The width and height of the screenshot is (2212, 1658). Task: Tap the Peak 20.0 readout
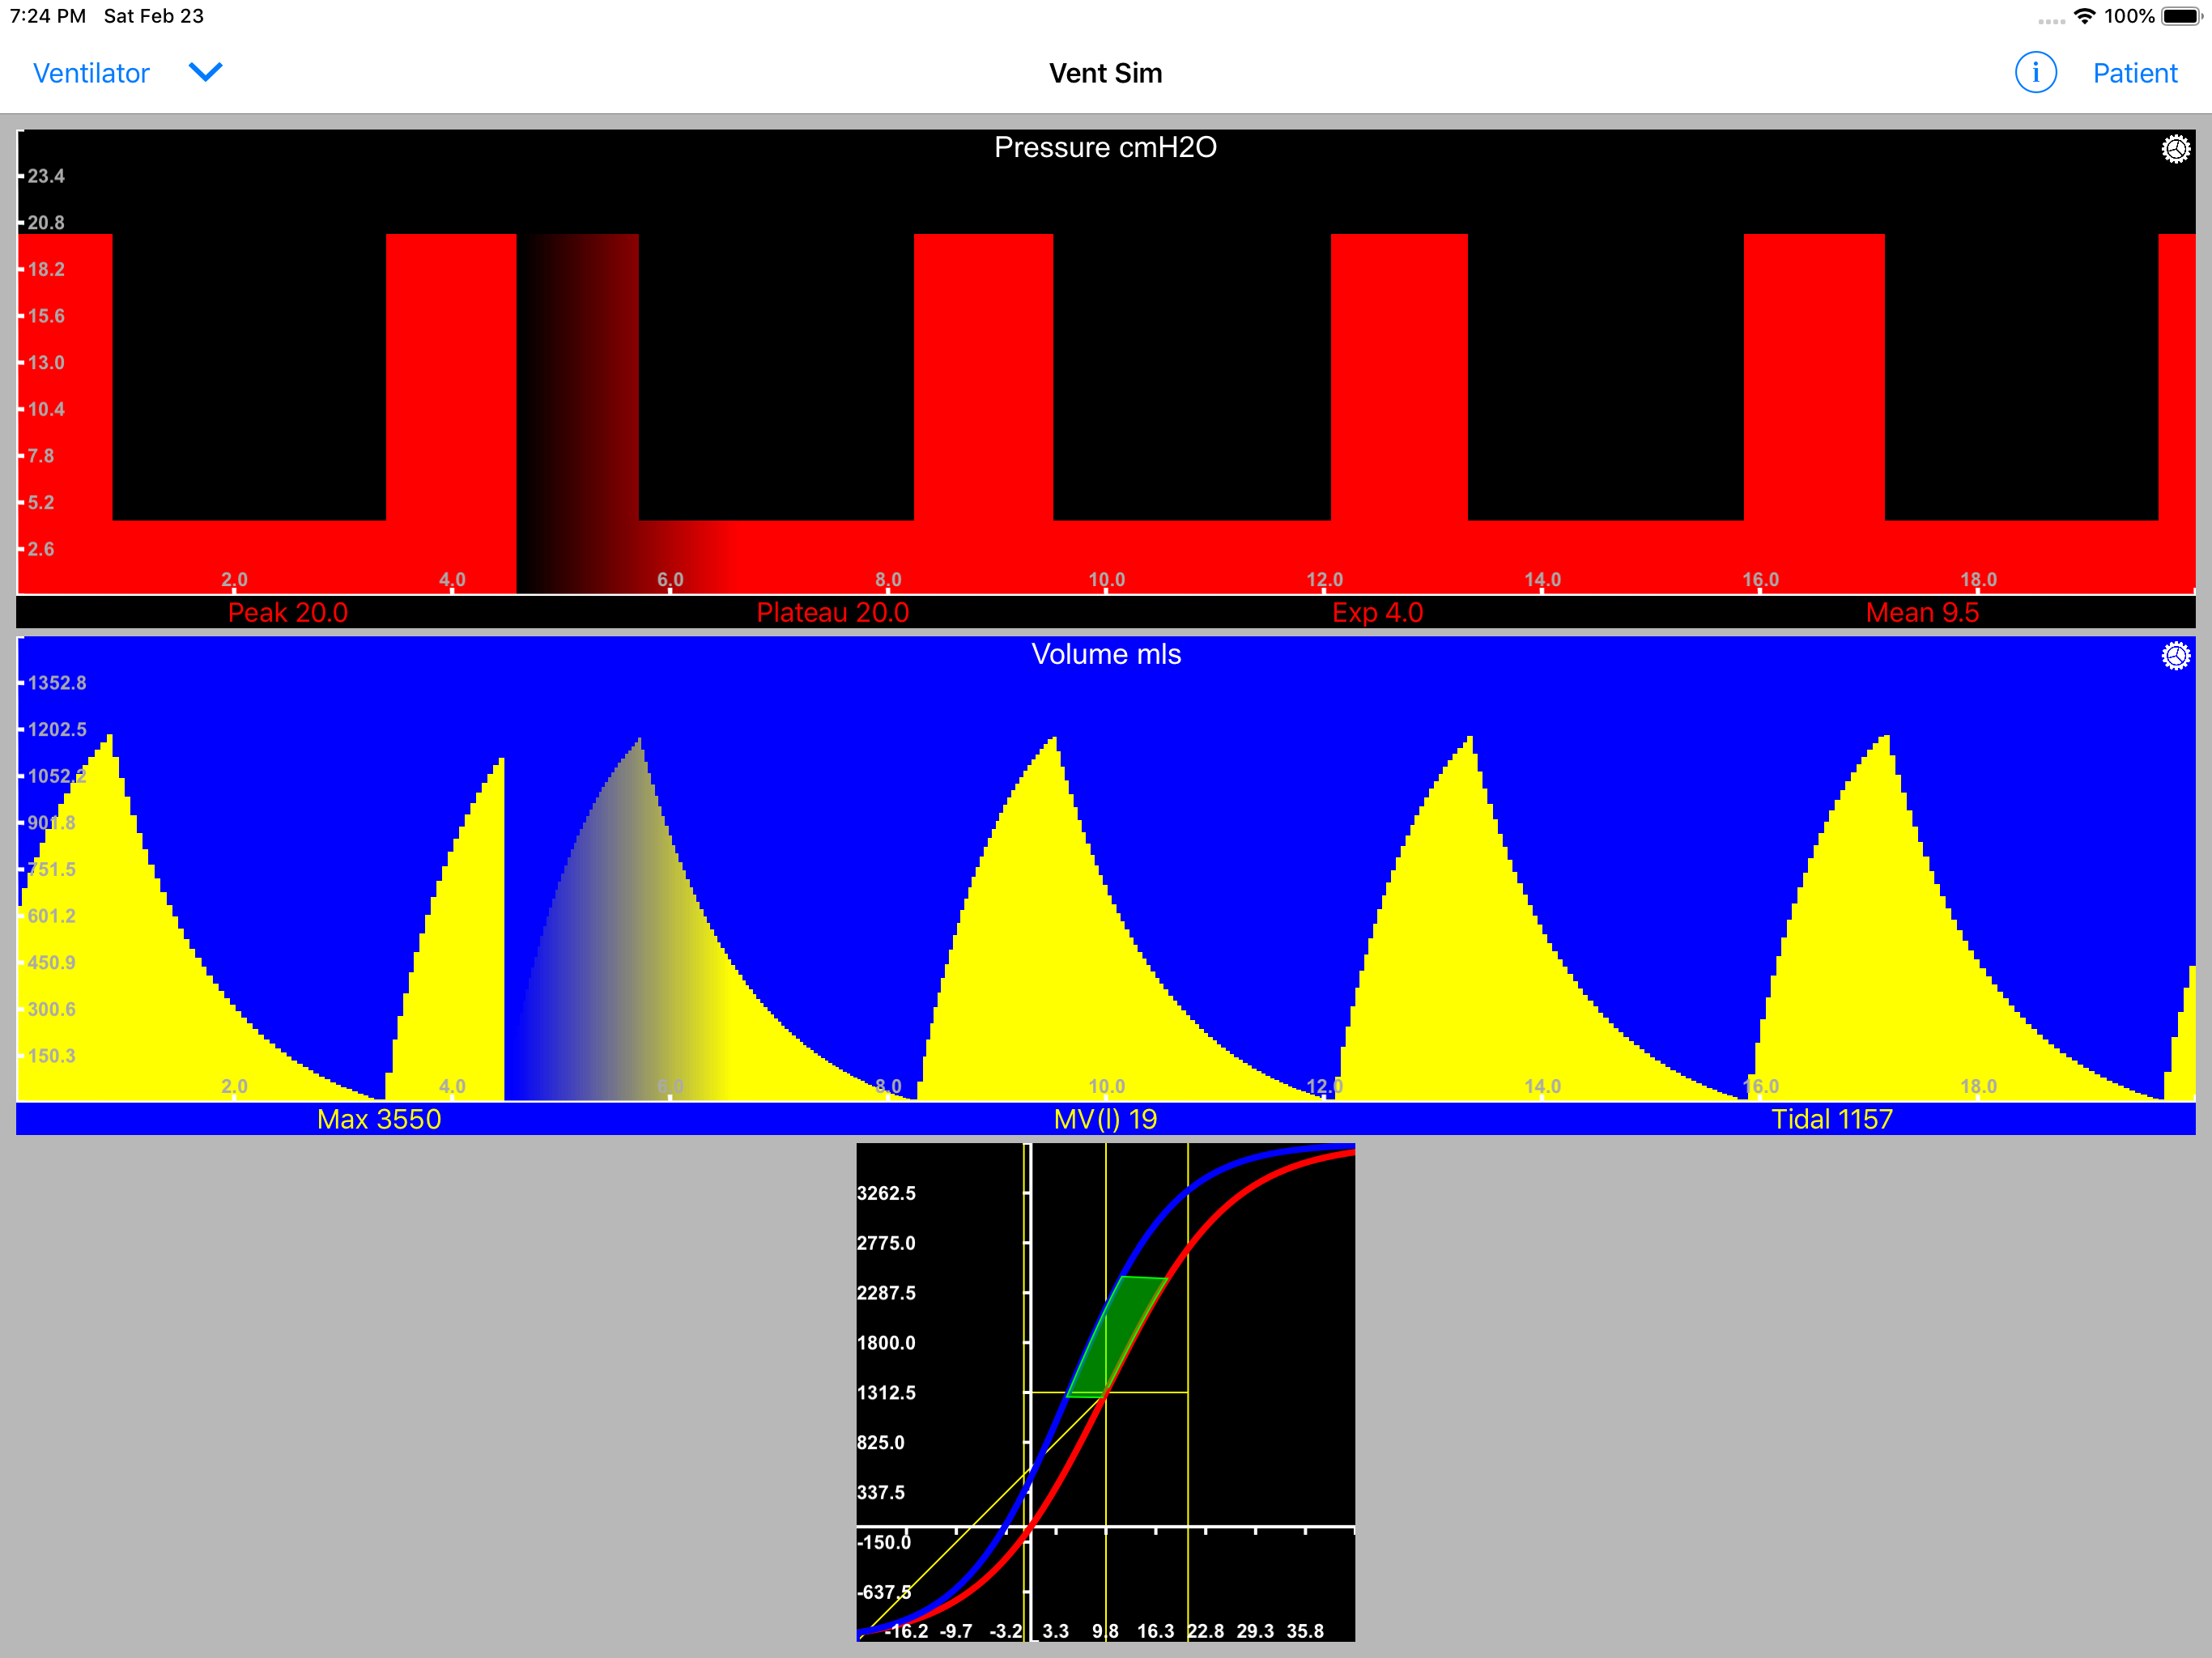click(288, 612)
